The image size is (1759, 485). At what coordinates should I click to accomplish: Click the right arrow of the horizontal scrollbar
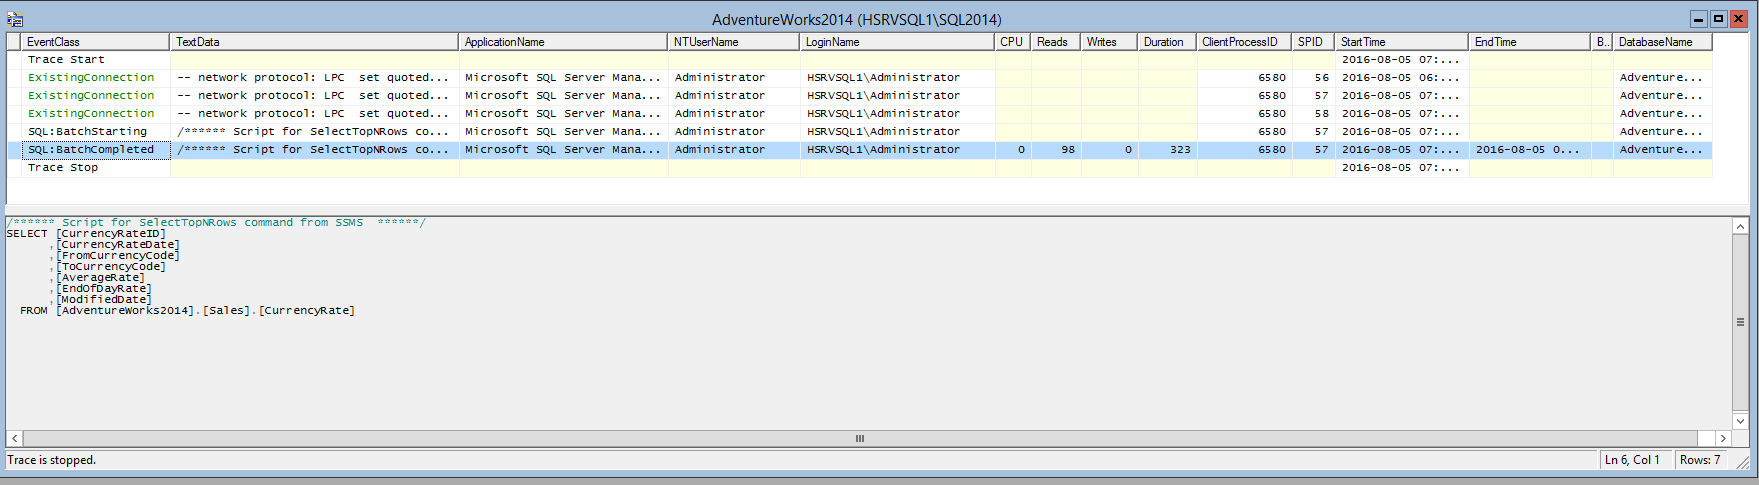tap(1723, 439)
